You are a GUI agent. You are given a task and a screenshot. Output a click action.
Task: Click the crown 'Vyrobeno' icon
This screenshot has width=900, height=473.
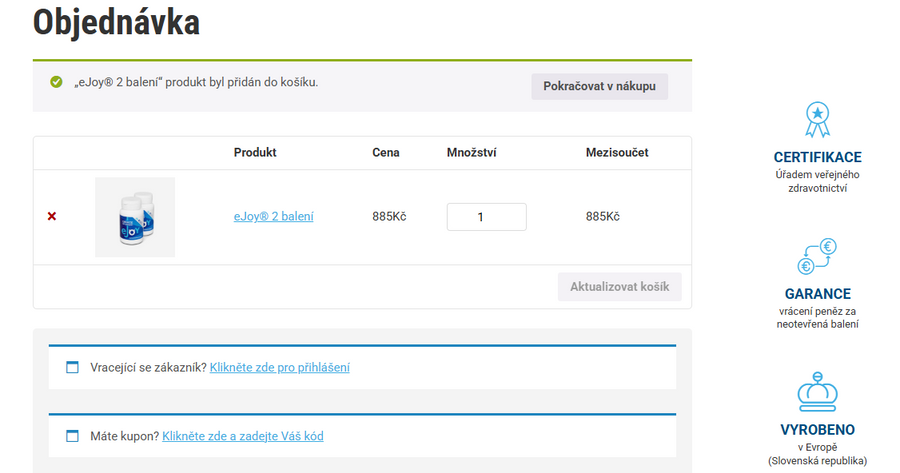[817, 392]
